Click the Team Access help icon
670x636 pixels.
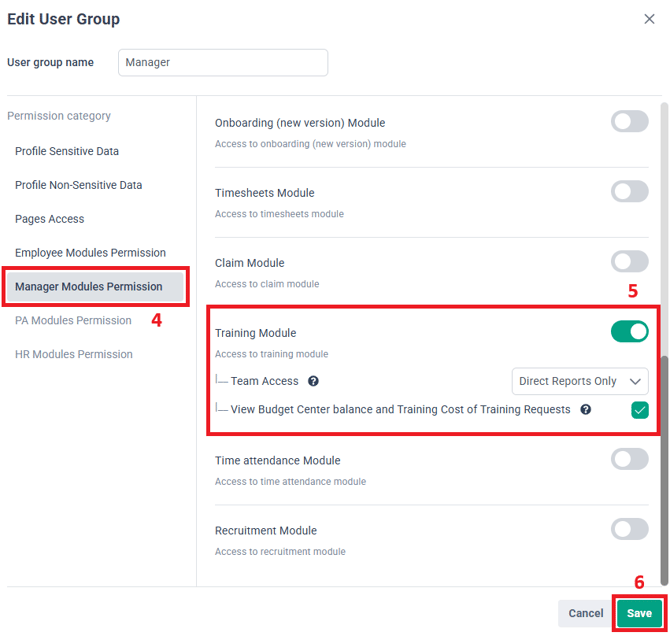pyautogui.click(x=313, y=381)
